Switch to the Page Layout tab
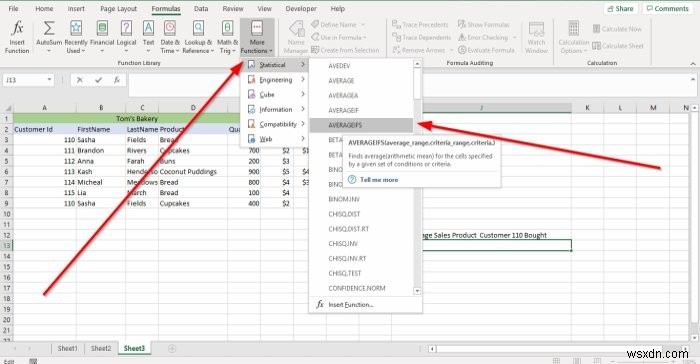This screenshot has width=700, height=364. 118,8
